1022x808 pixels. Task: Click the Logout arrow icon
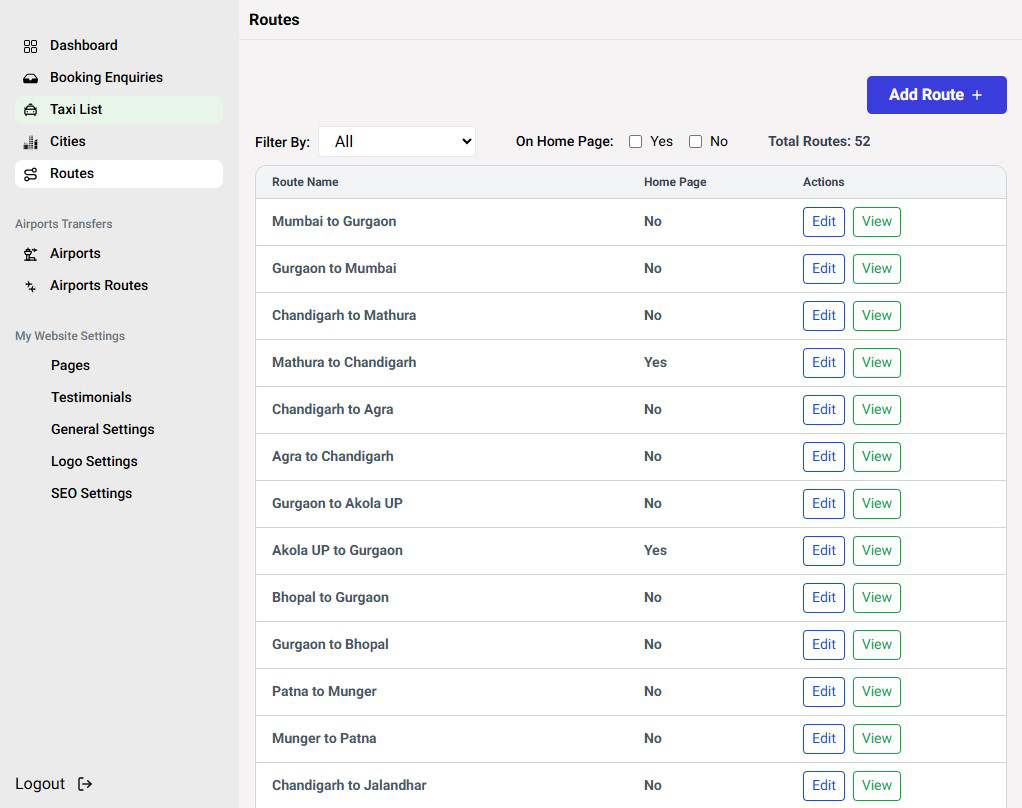[x=85, y=784]
